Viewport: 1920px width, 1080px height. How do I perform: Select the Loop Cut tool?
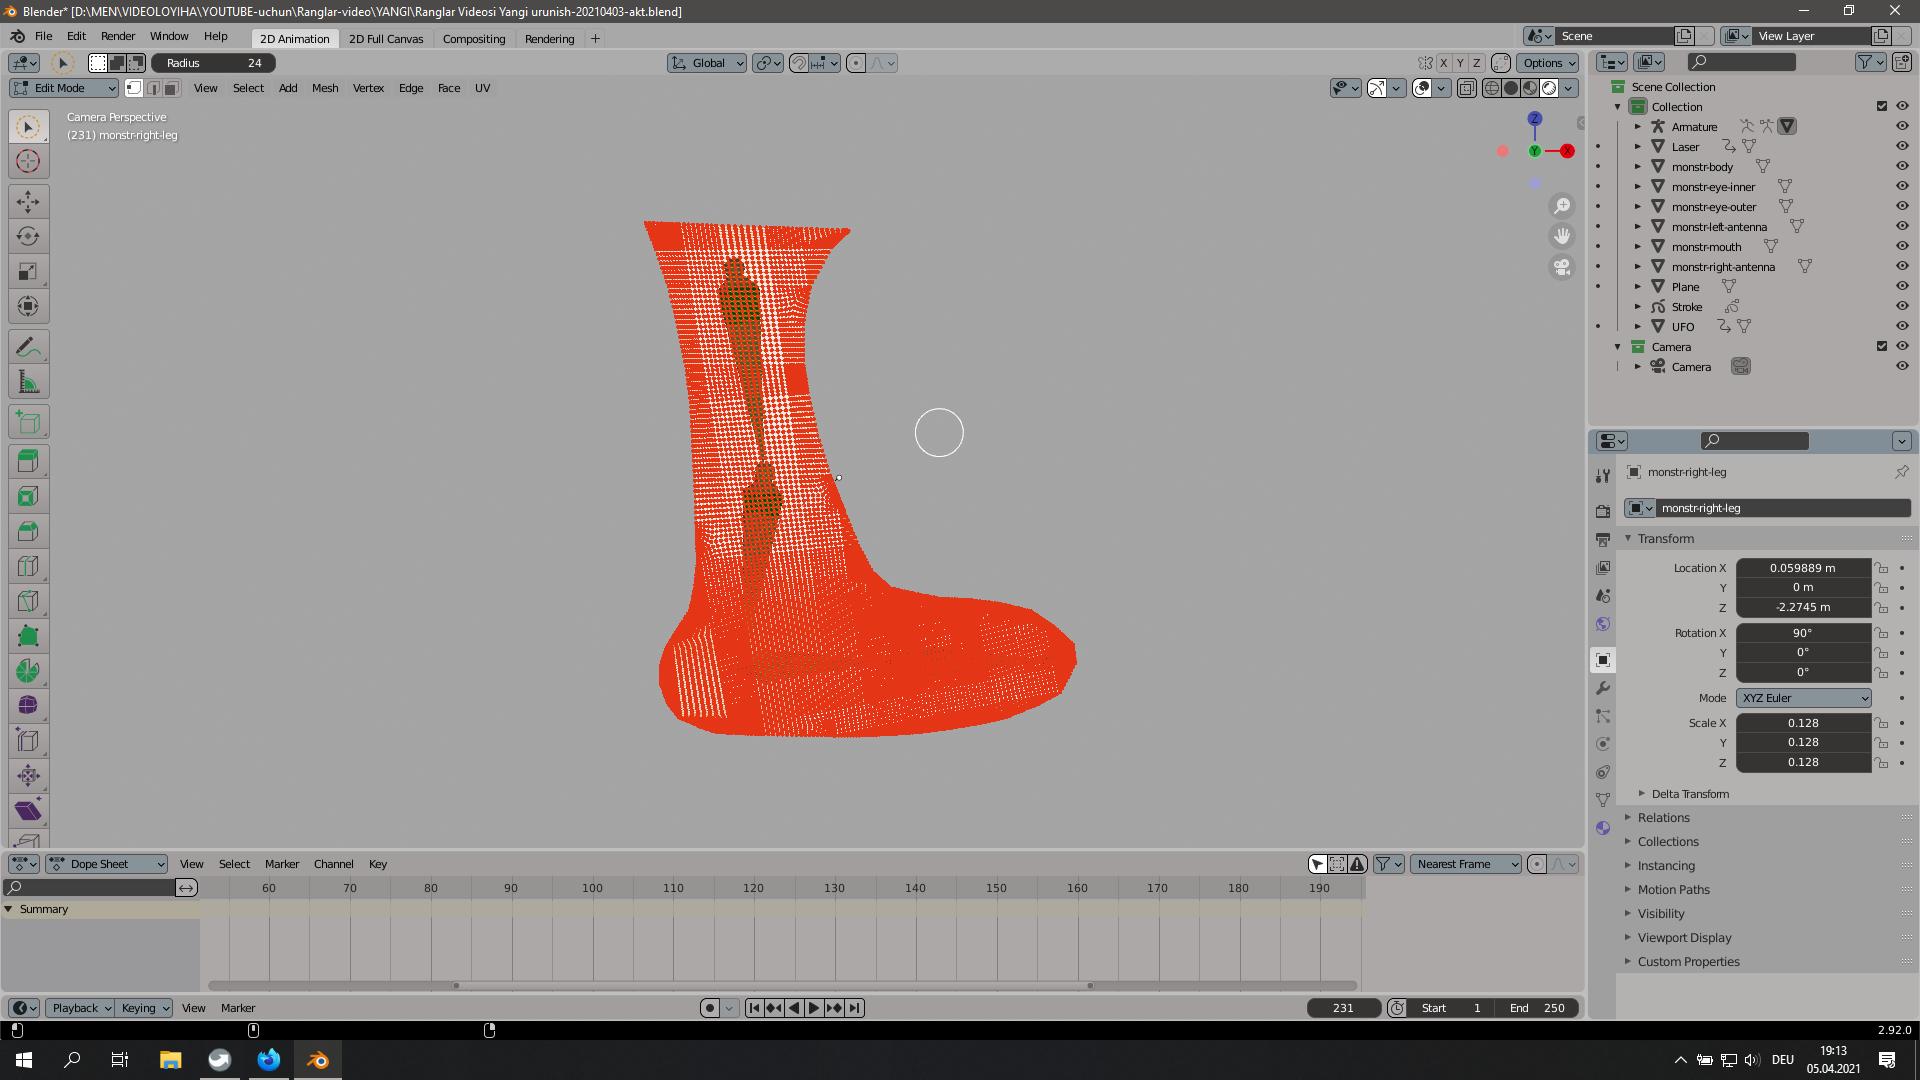tap(28, 566)
